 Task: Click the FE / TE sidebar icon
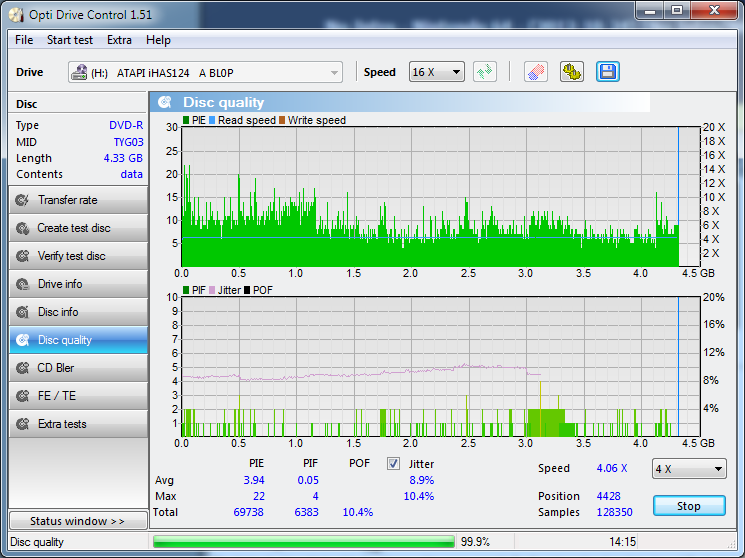(x=22, y=396)
